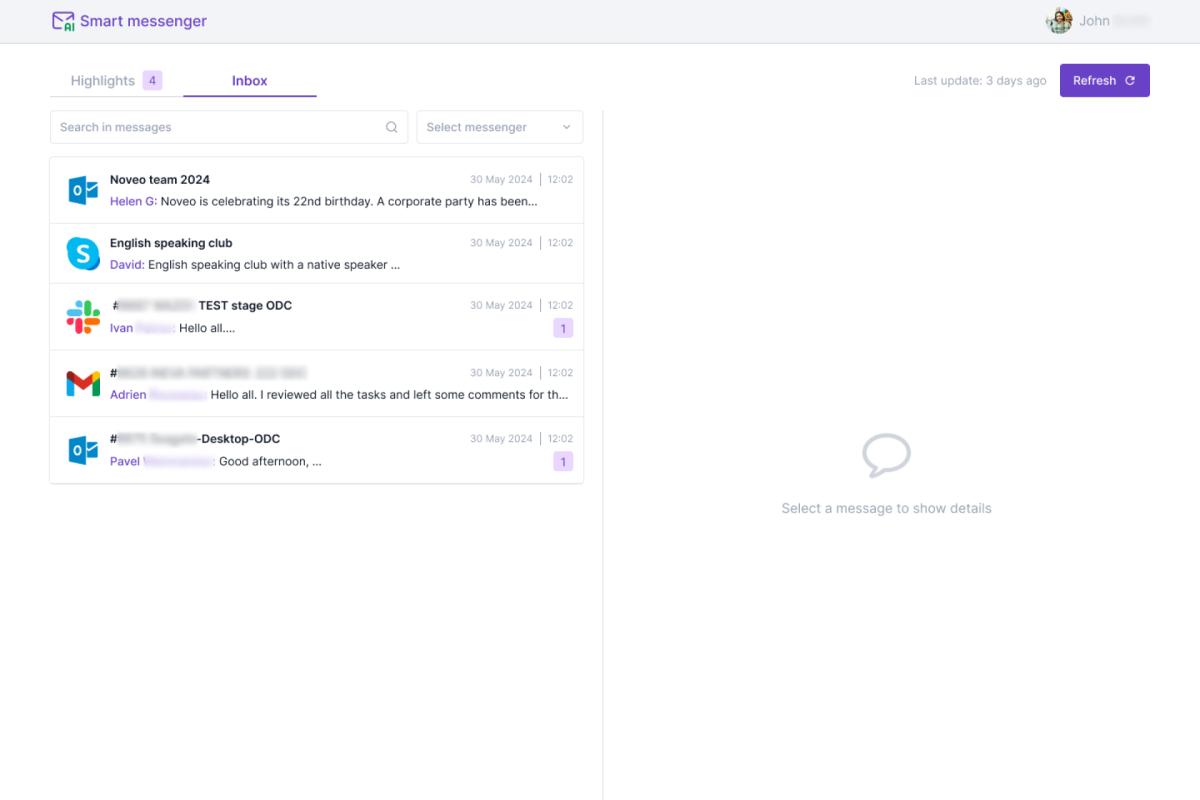Click the Outlook icon beside Desktop-ODC chat
The height and width of the screenshot is (800, 1200).
pos(82,449)
